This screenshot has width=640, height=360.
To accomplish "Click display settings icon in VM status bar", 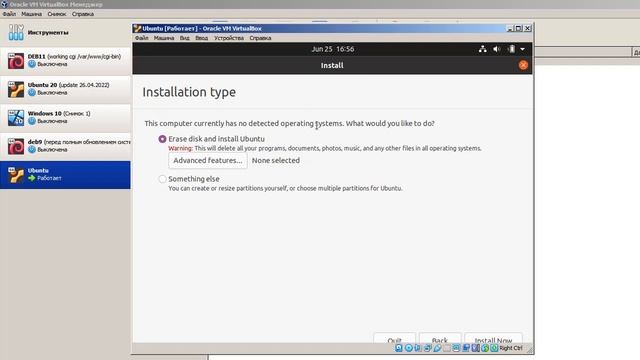I will tap(456, 348).
